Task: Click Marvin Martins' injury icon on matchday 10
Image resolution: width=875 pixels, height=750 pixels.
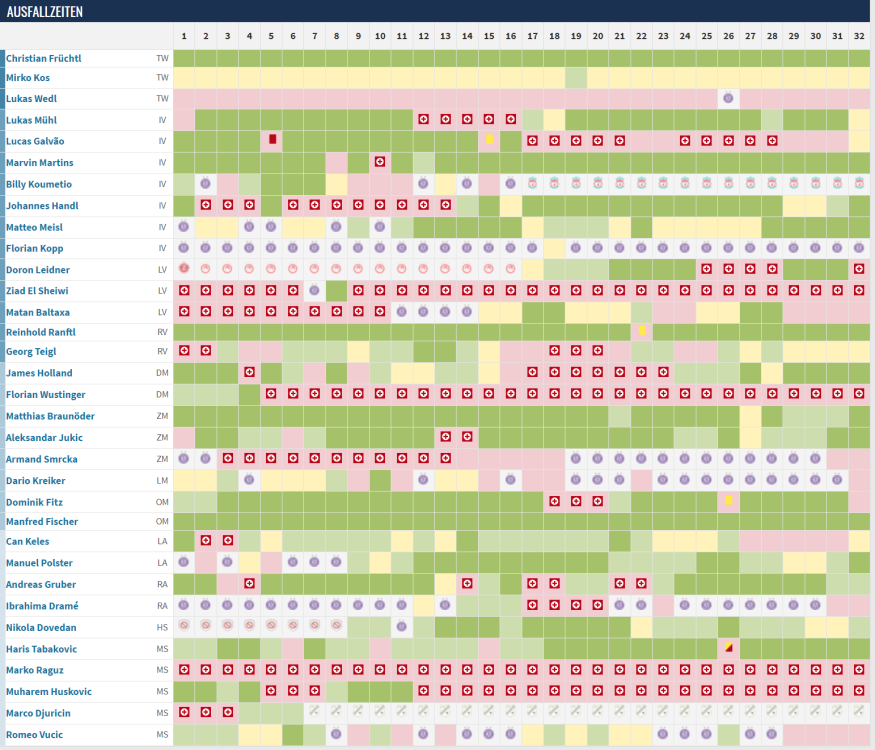Action: 380,161
